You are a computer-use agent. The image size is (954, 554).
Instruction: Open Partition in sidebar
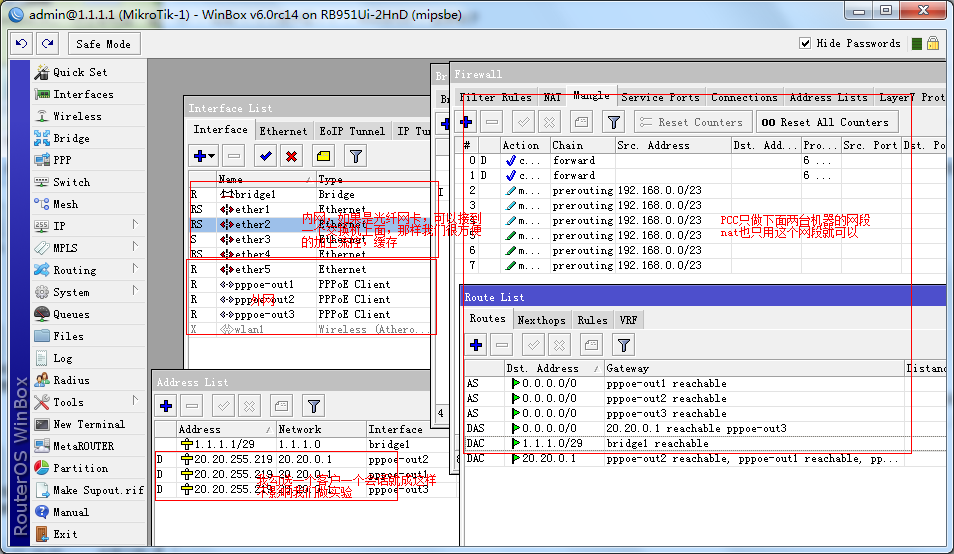(x=80, y=468)
